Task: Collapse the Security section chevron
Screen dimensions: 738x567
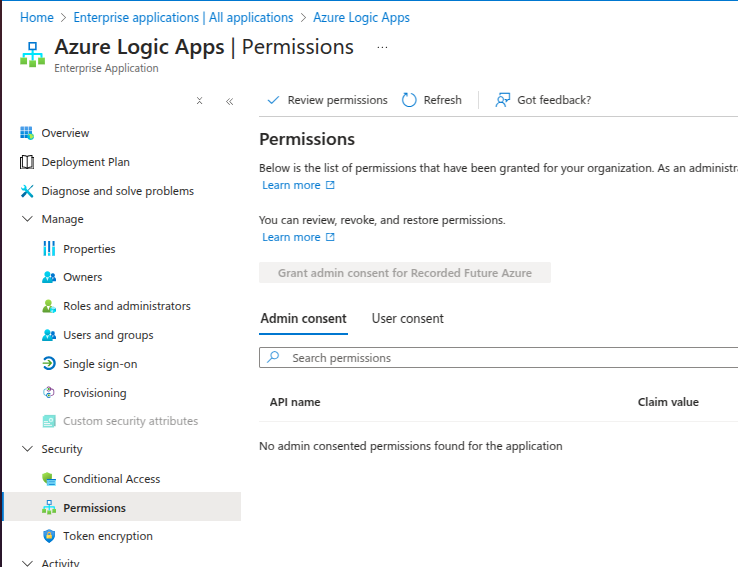Action: pyautogui.click(x=27, y=449)
